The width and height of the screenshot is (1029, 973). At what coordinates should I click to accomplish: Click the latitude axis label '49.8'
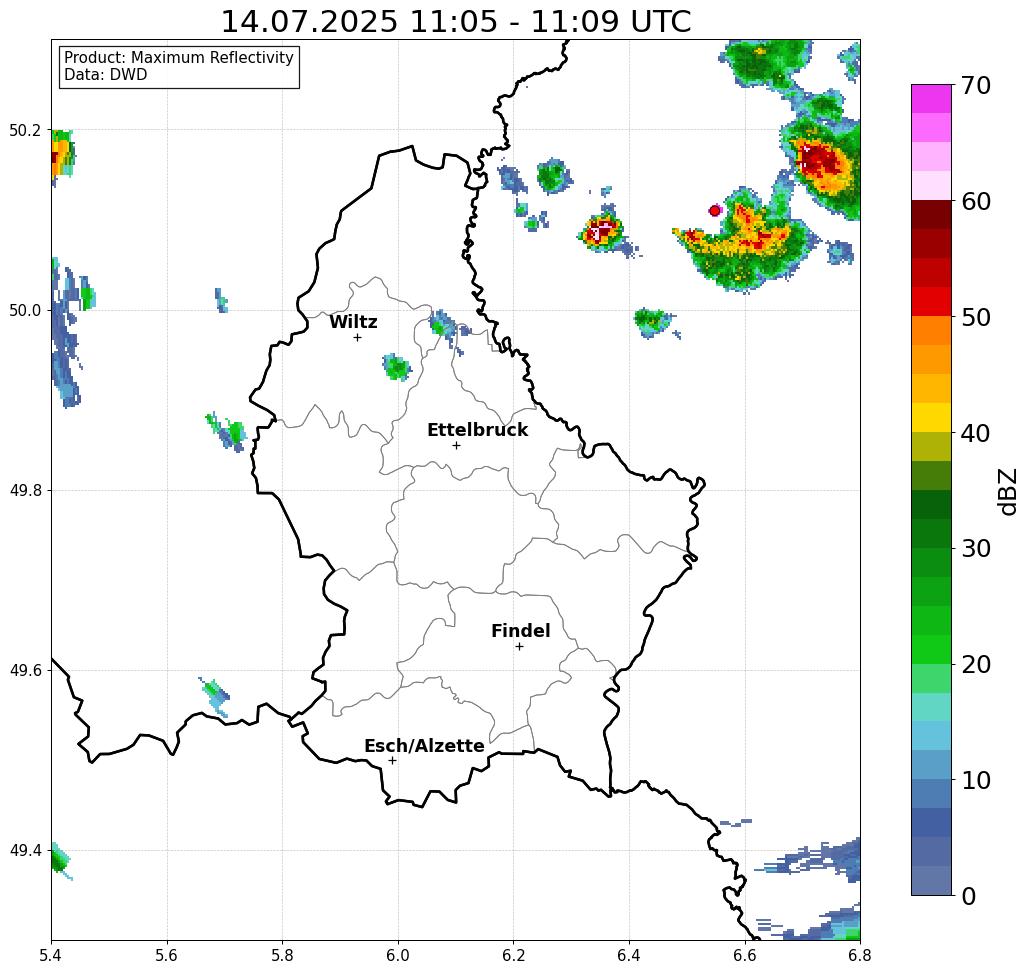(x=24, y=491)
